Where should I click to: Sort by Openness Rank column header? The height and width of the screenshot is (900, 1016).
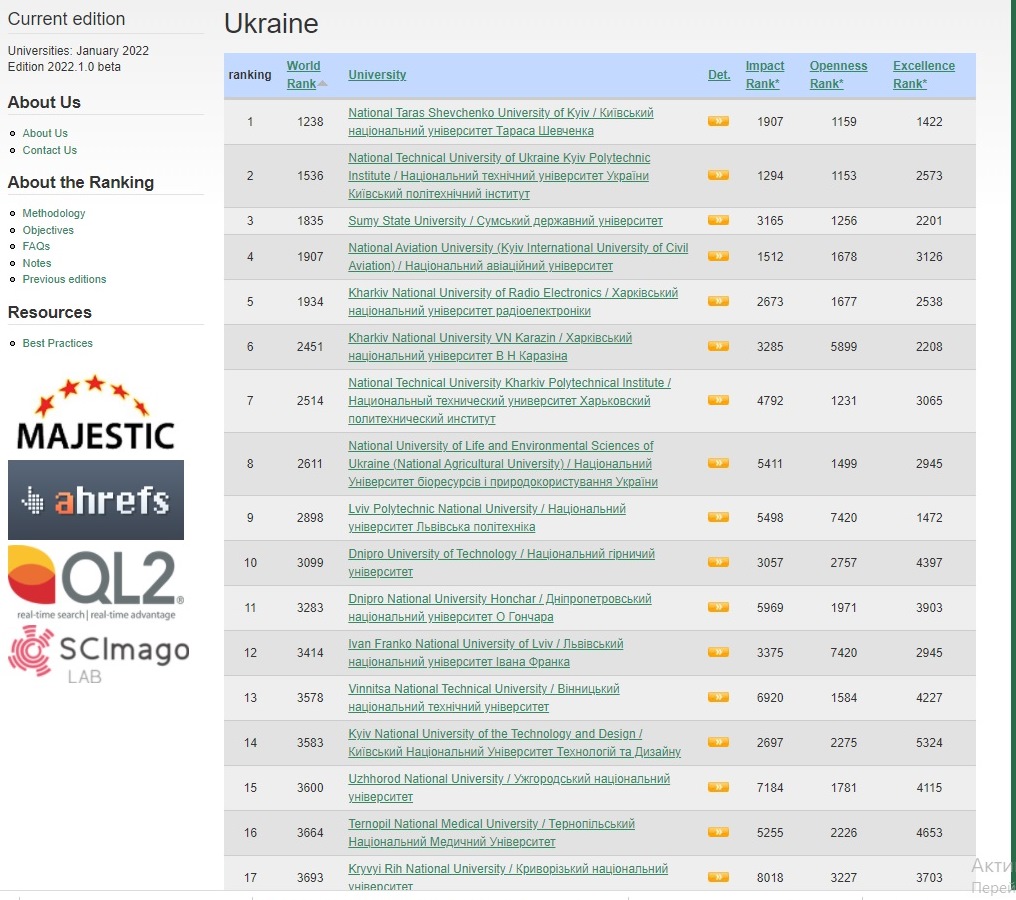click(x=838, y=75)
